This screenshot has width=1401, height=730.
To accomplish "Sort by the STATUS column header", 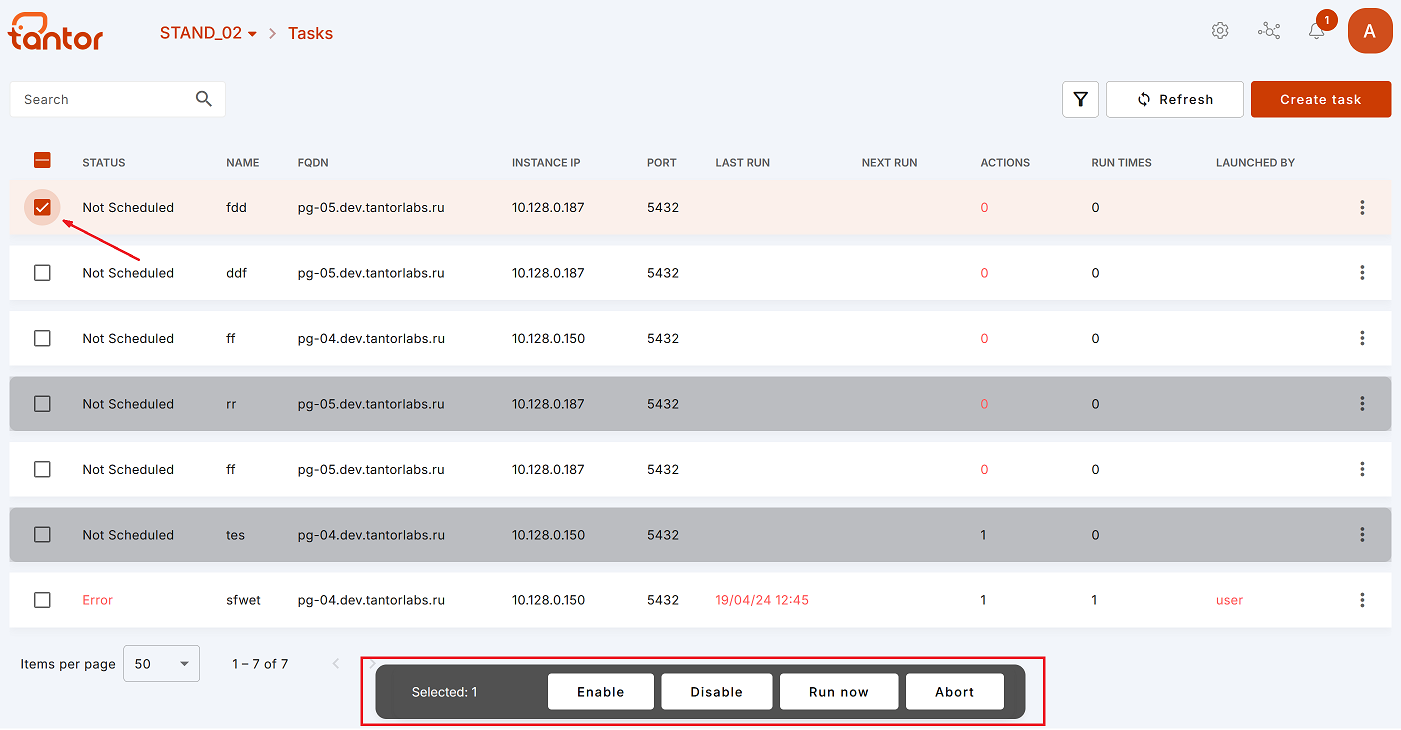I will tap(104, 163).
